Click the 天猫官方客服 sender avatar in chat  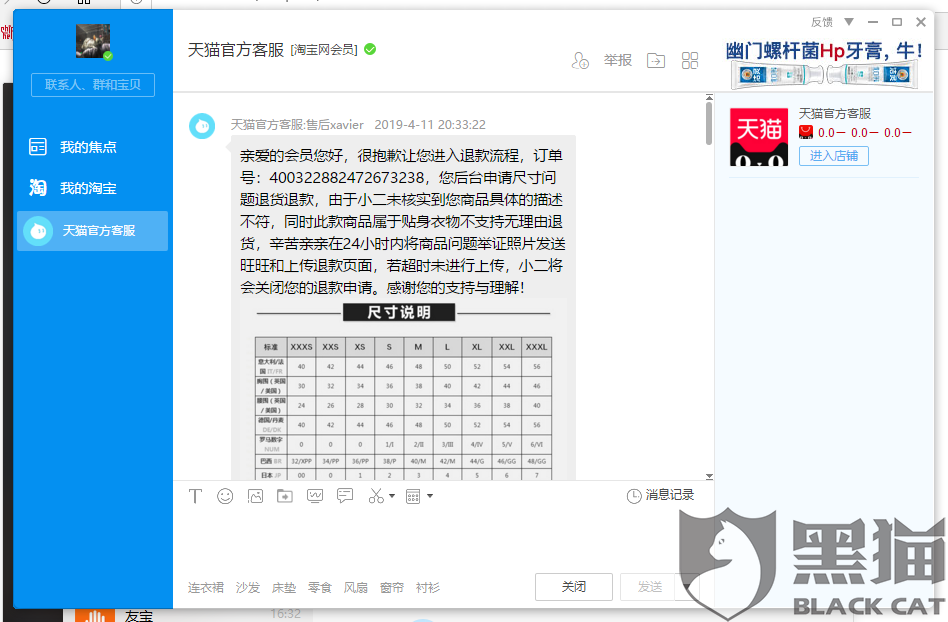coord(202,126)
